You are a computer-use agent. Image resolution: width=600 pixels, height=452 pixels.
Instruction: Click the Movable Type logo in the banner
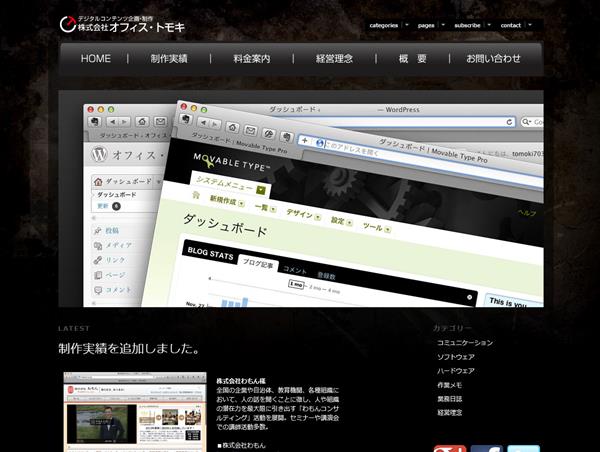(232, 162)
